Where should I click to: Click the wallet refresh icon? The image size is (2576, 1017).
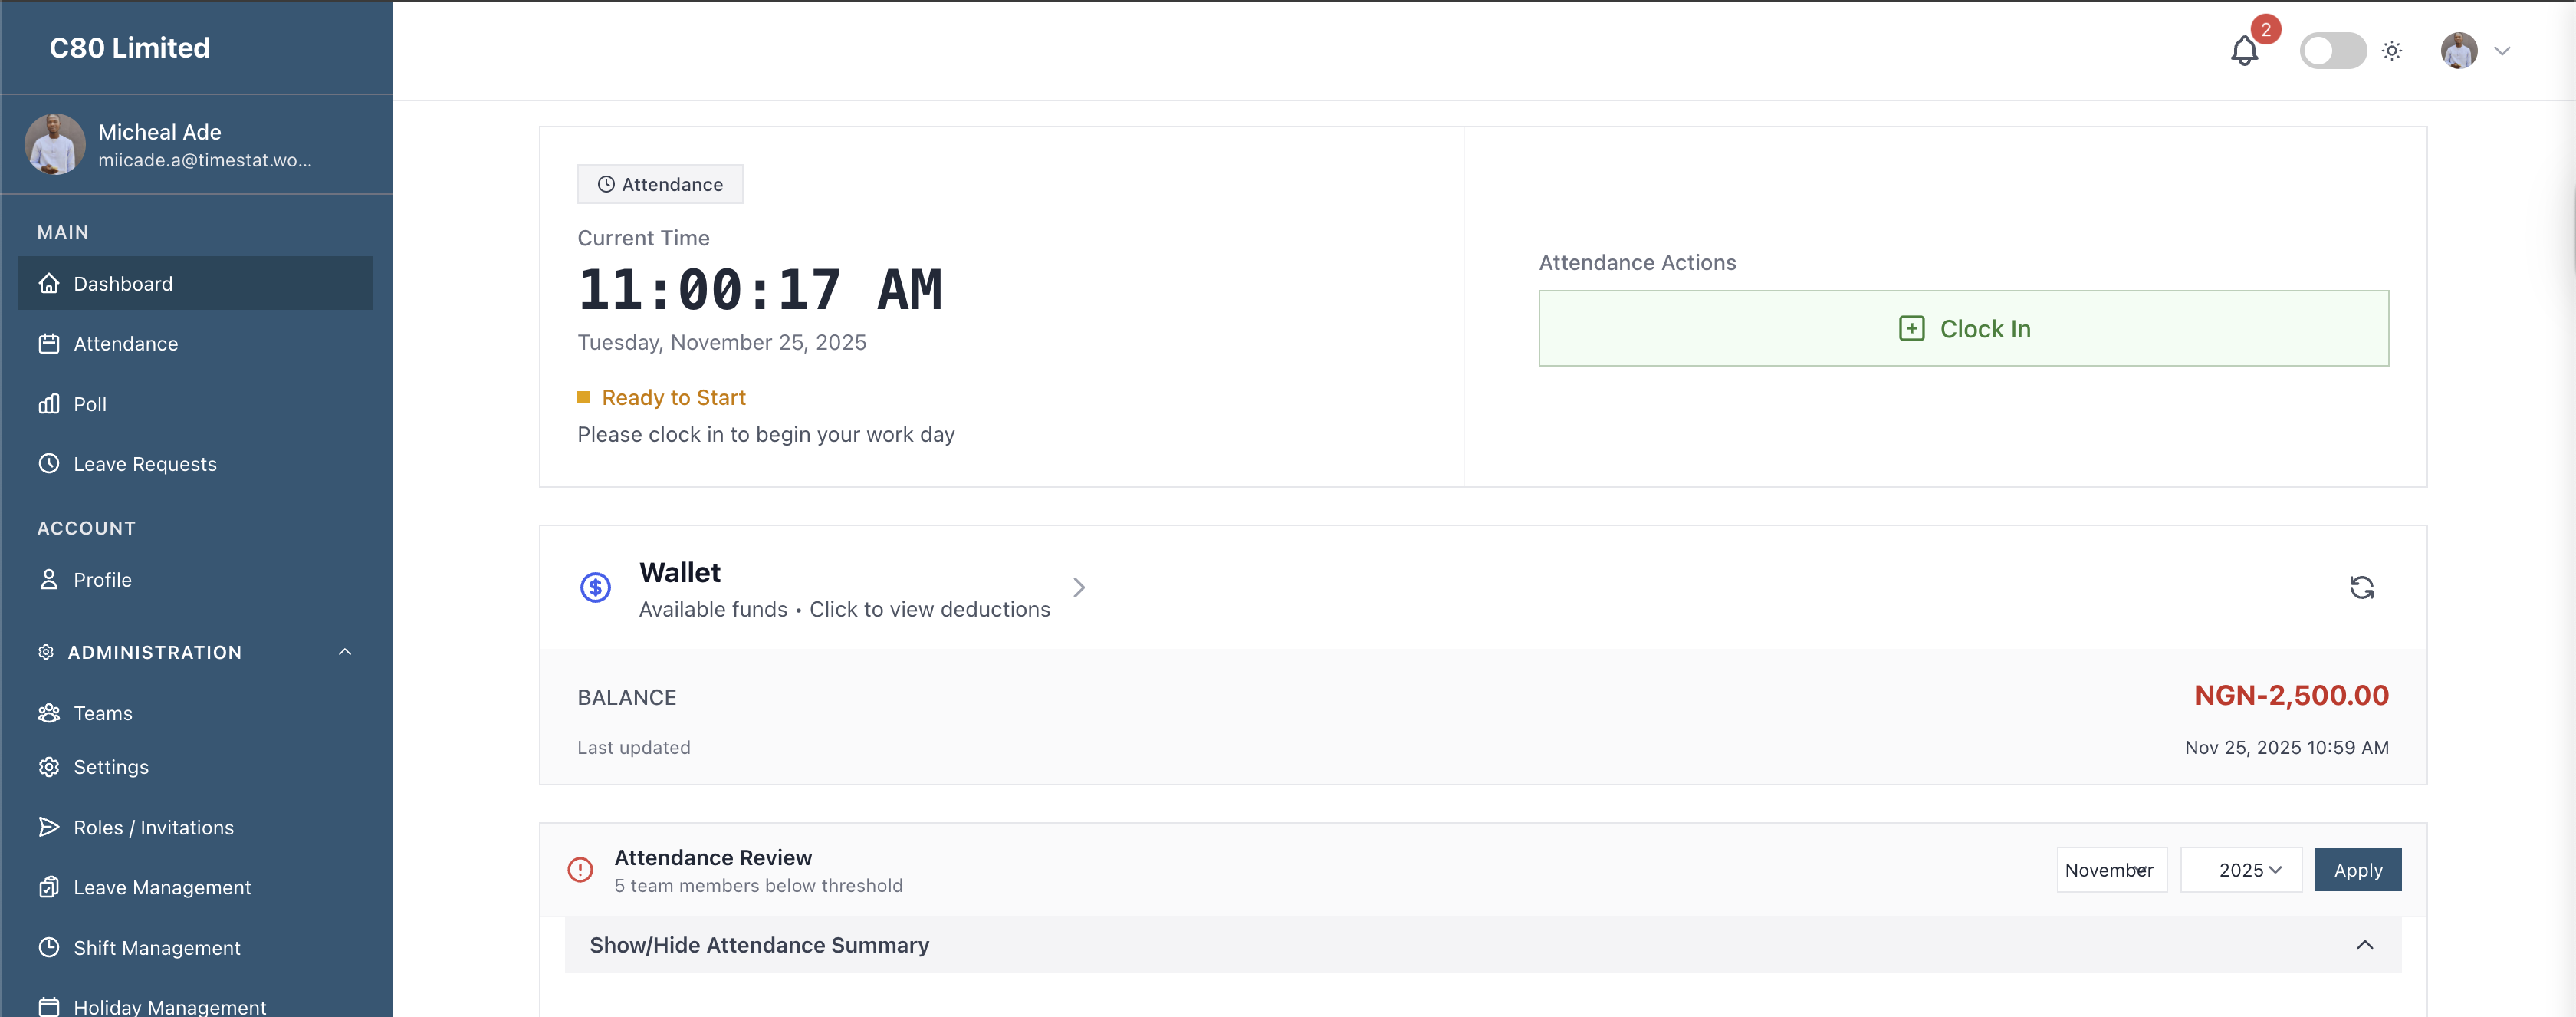2361,587
